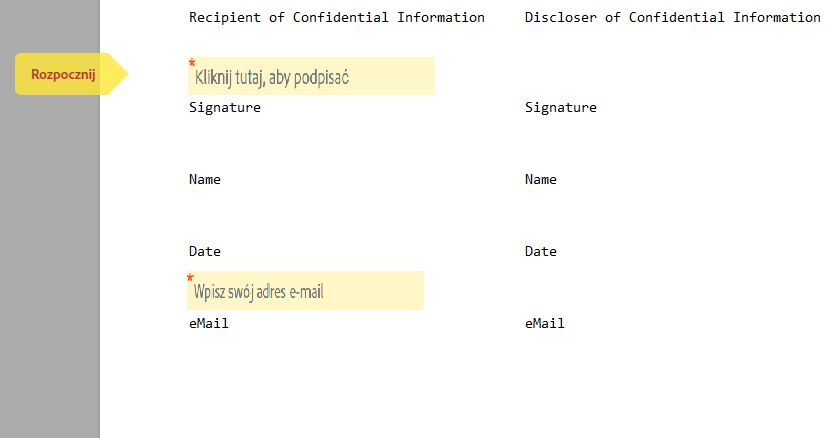Click the pointed arrow tip of Rozpocznij tag
Viewport: 830px width, 438px height.
point(121,74)
